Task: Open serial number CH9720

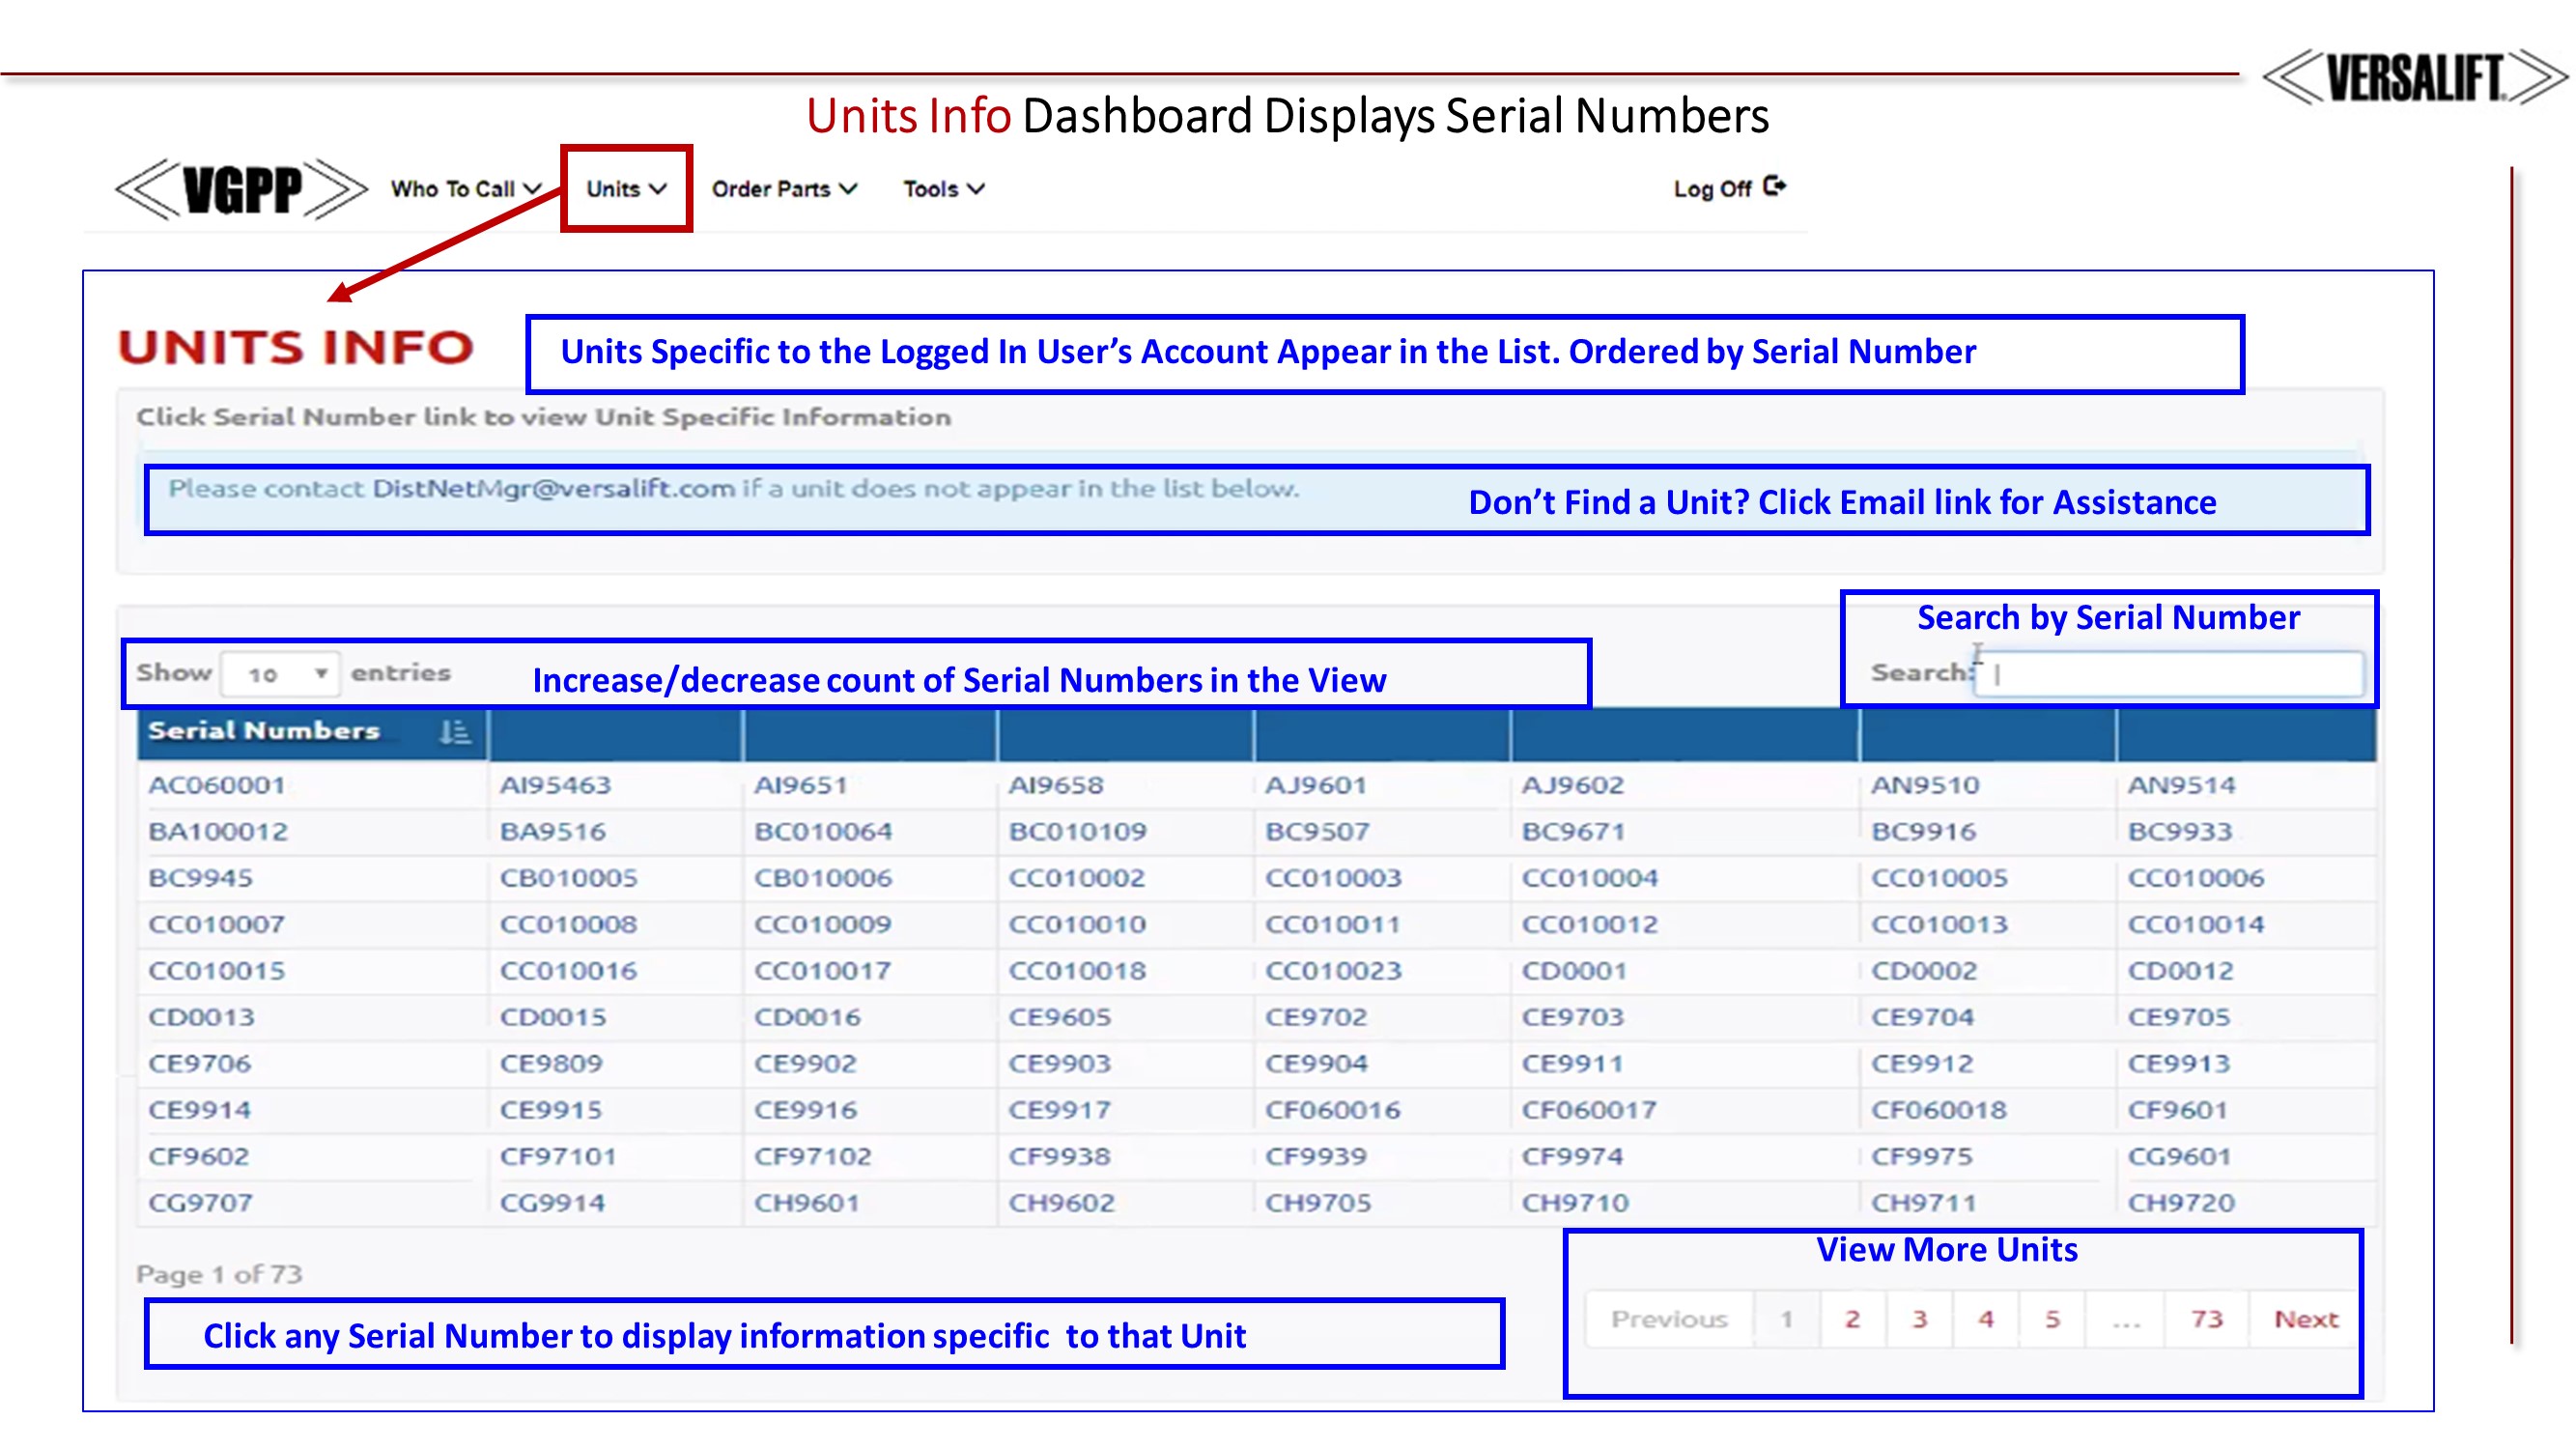Action: click(x=2180, y=1203)
